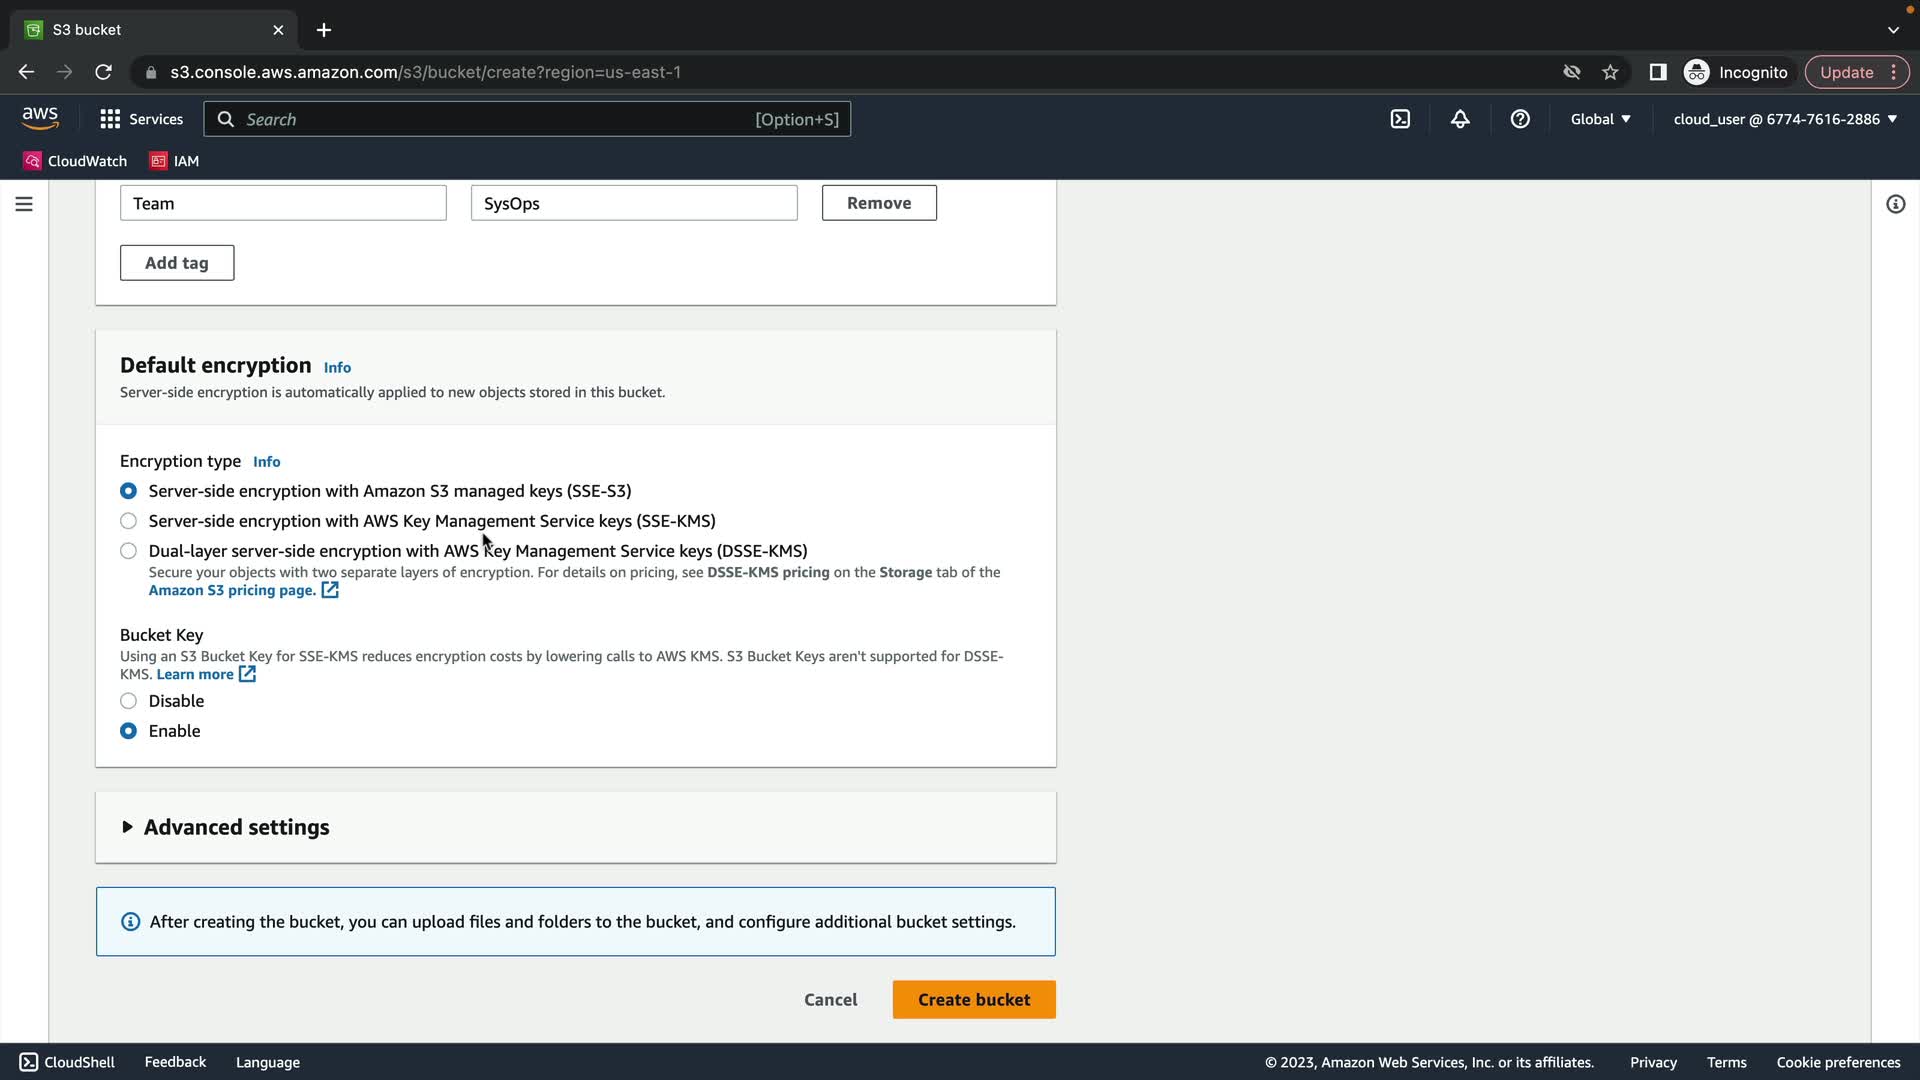Open the cloud_user account dropdown
1920x1080 pixels.
coord(1784,119)
